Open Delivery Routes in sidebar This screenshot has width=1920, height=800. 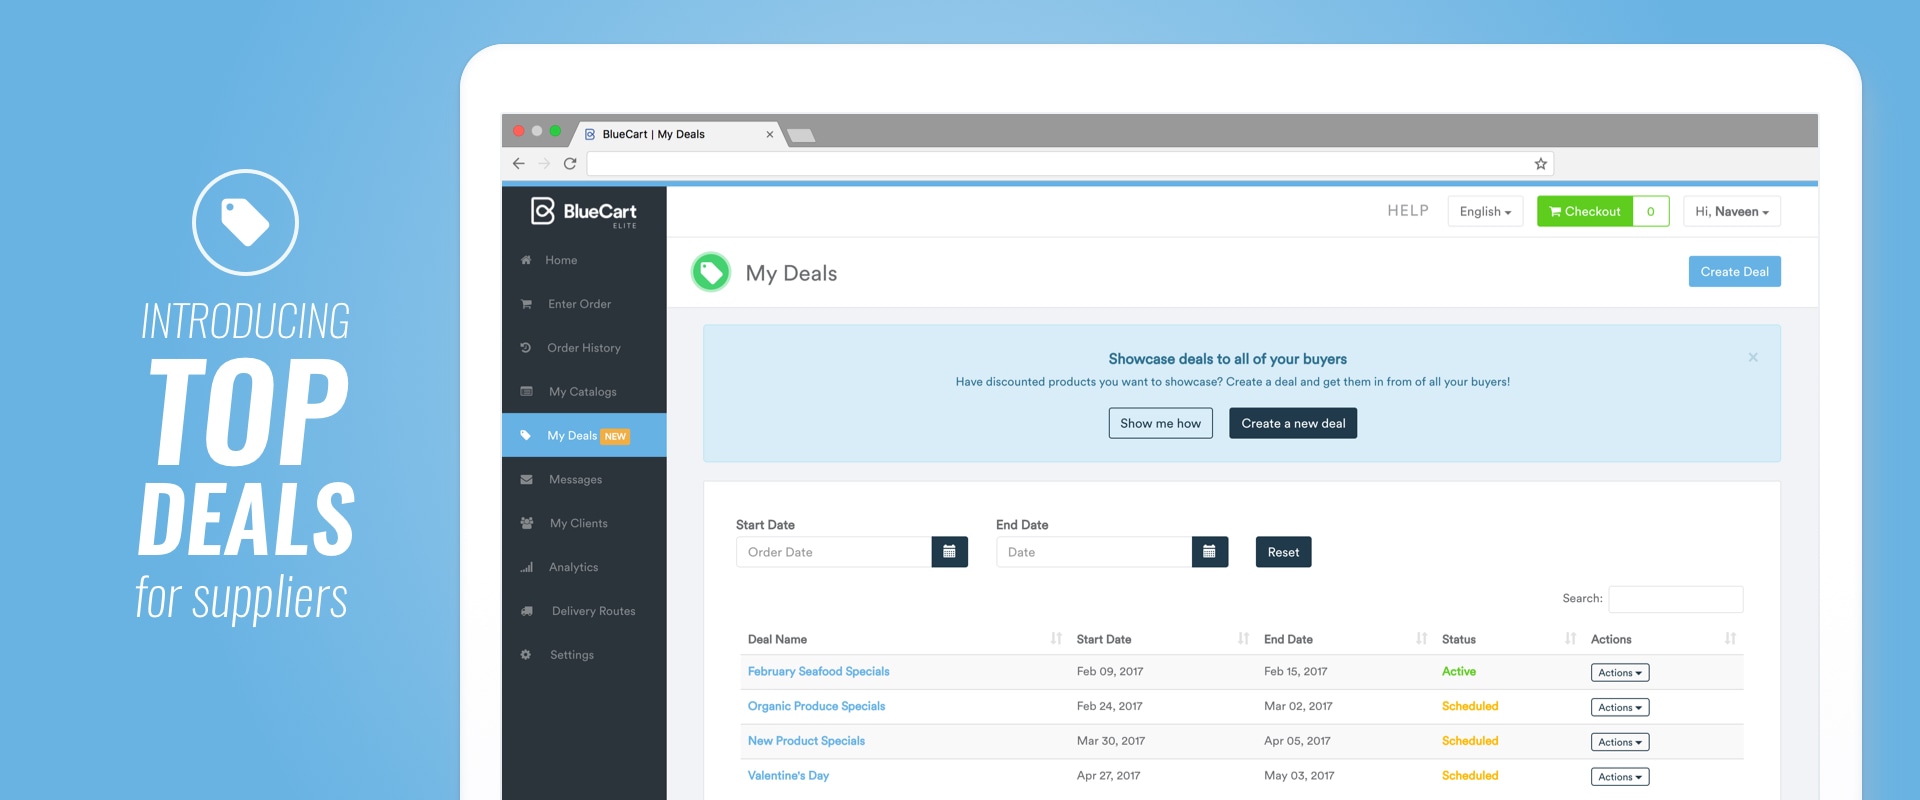584,611
